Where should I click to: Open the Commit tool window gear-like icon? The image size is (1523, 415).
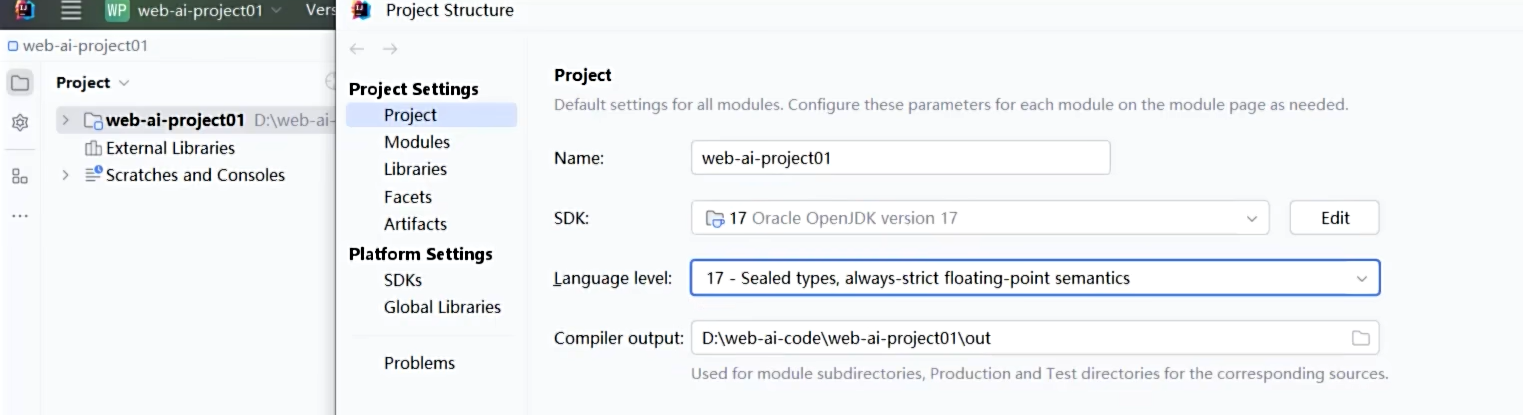click(20, 123)
